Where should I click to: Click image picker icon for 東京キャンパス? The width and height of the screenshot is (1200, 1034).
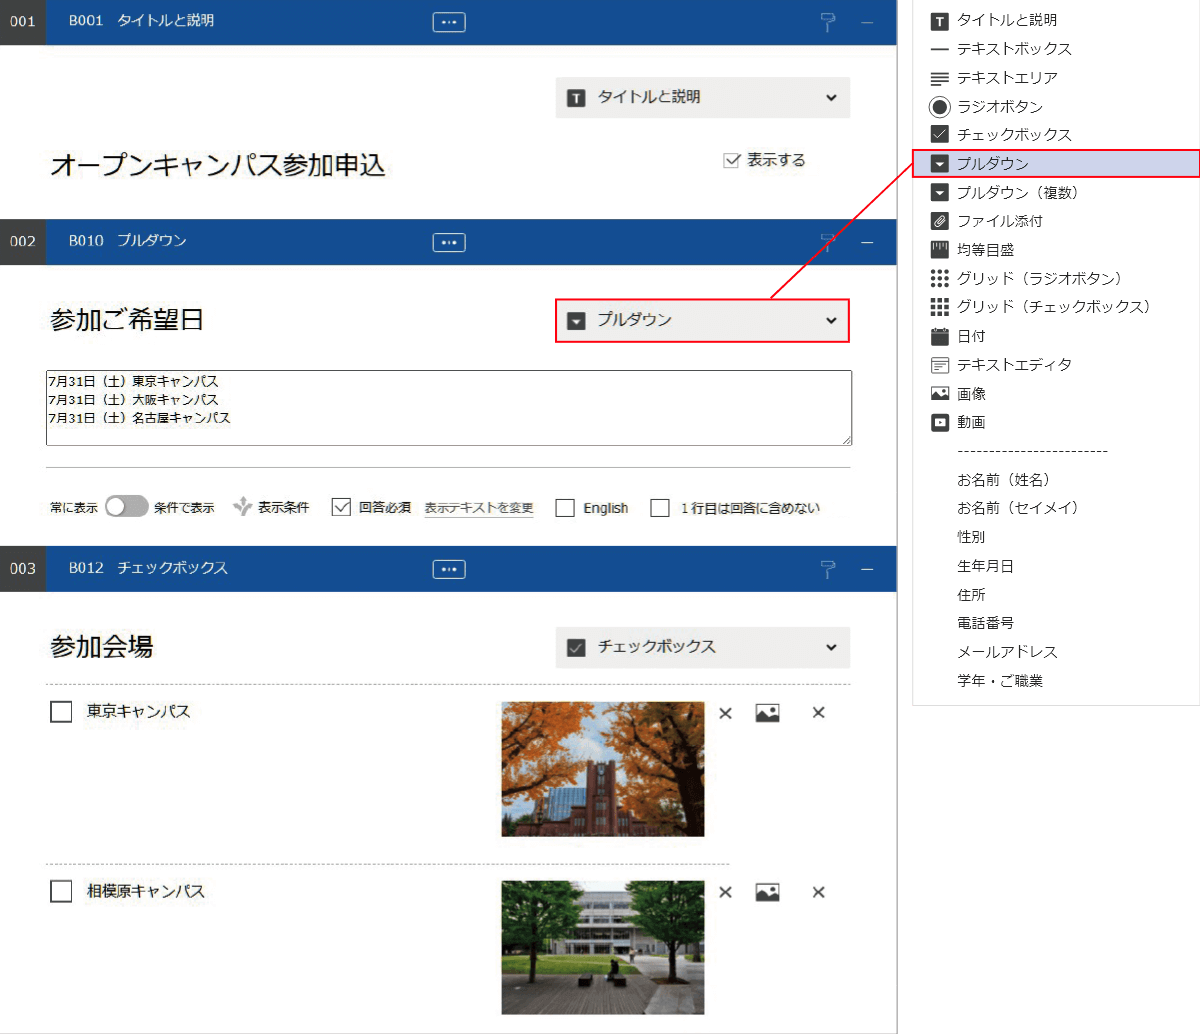pyautogui.click(x=767, y=713)
